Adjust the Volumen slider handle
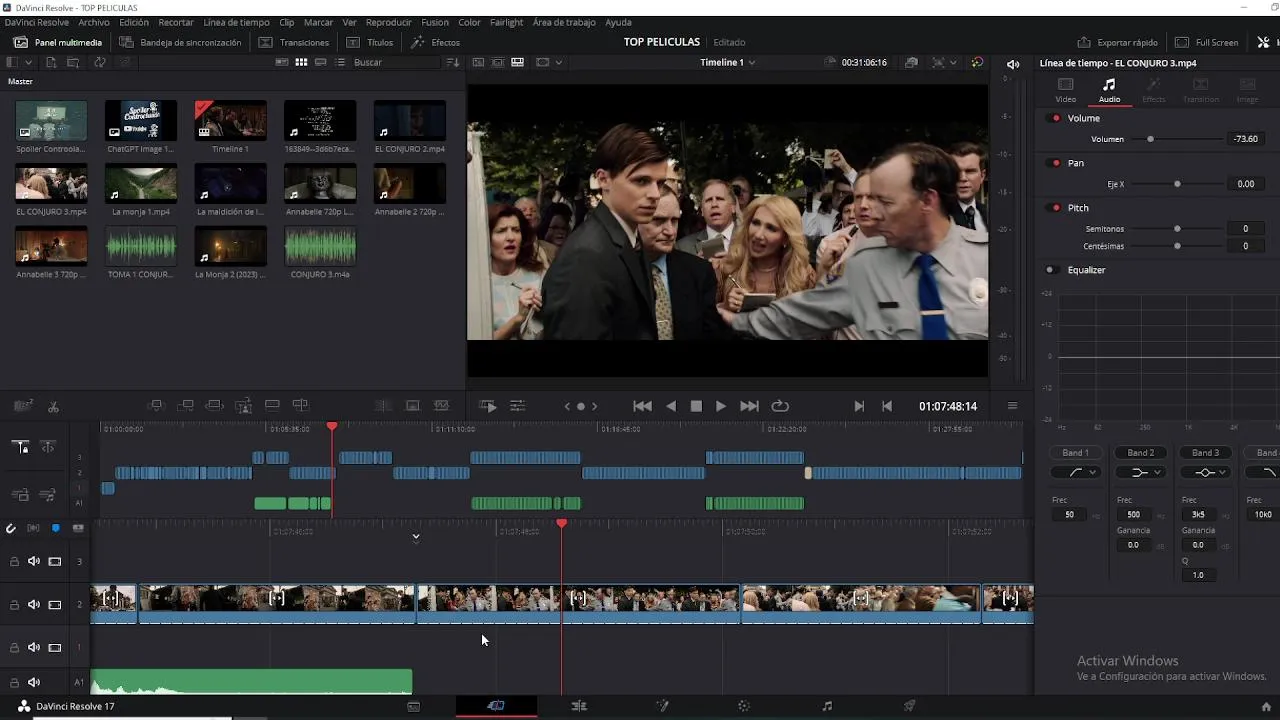The width and height of the screenshot is (1280, 720). 1150,139
